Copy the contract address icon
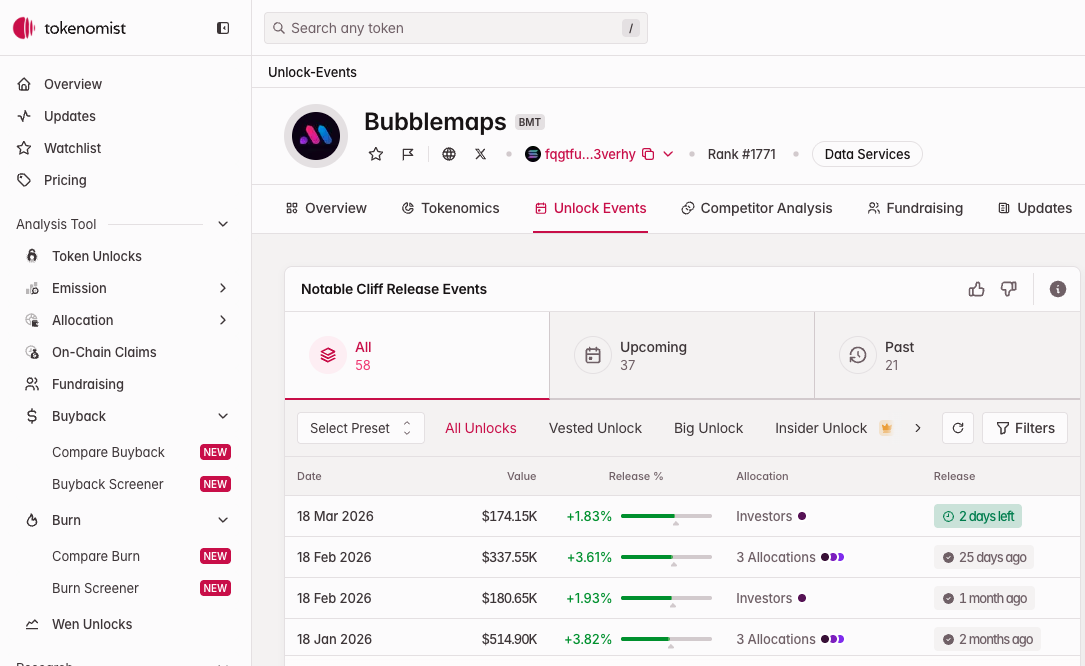This screenshot has width=1085, height=666. coord(648,154)
